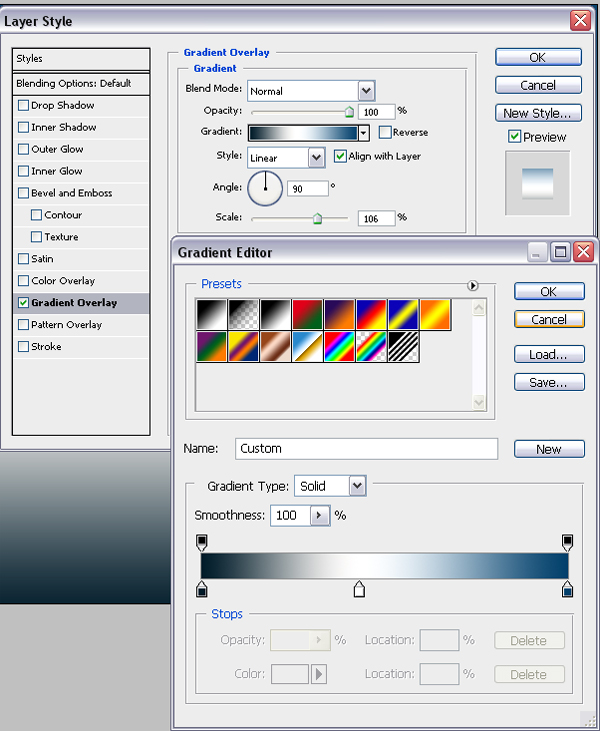Viewport: 600px width, 731px height.
Task: Enable the Outer Glow effect
Action: [23, 149]
